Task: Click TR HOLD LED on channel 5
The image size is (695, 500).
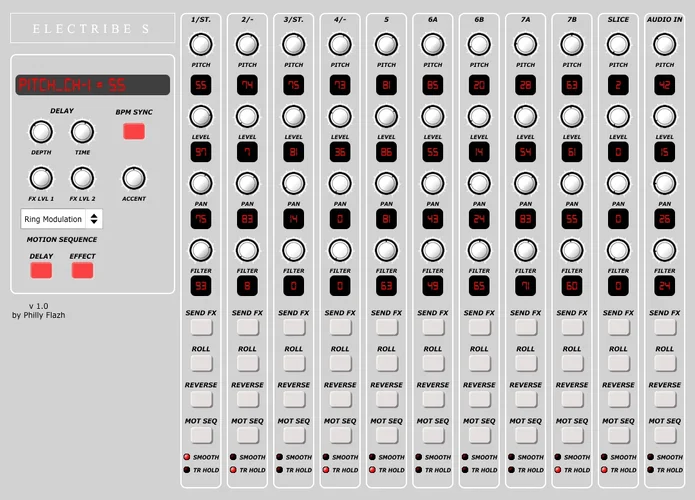Action: coord(372,470)
